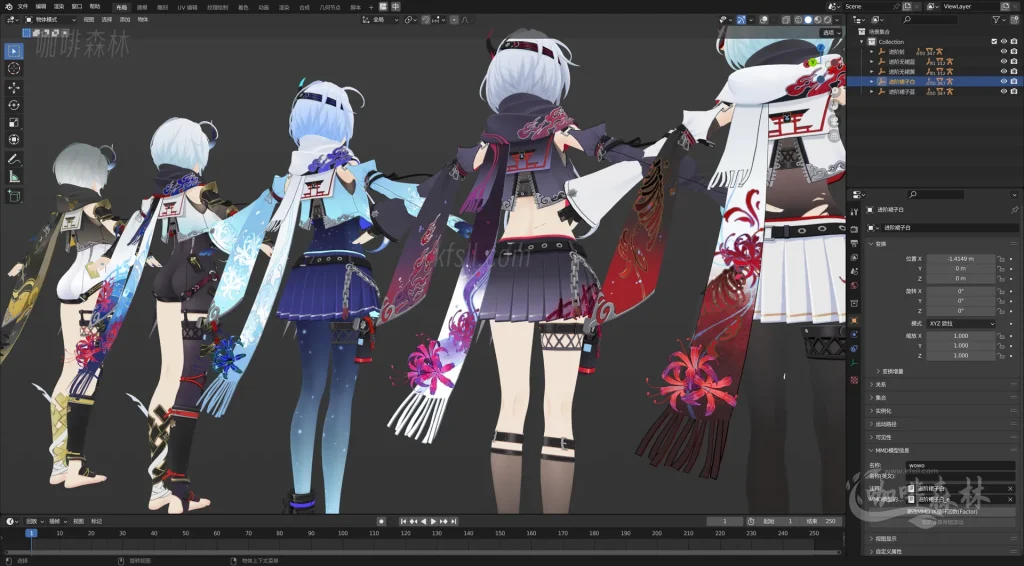
Task: Switch to the 几何节点 workspace tab
Action: (330, 7)
